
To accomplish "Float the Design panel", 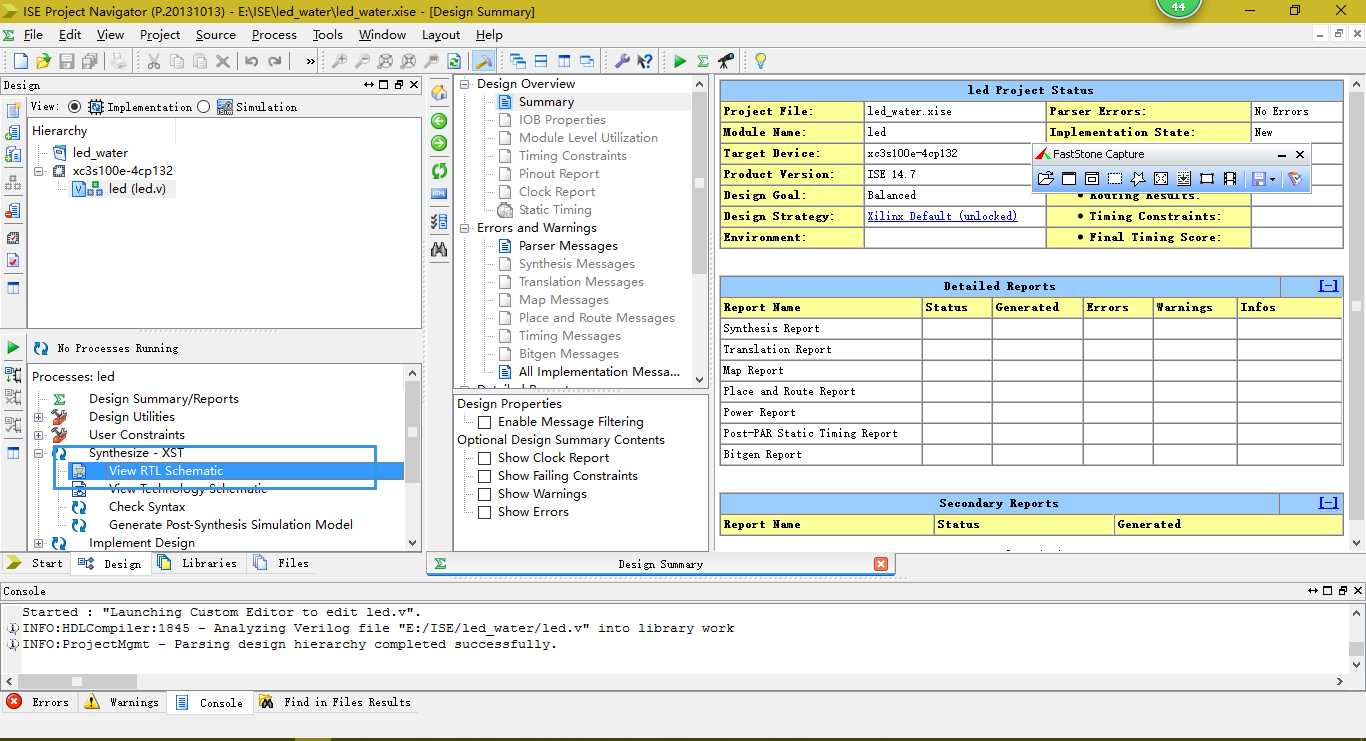I will [399, 86].
